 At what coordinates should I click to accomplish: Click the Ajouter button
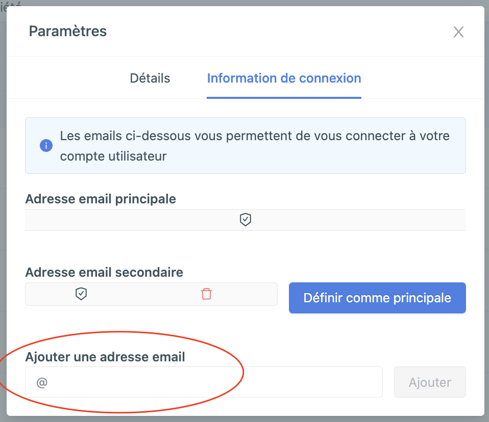[x=430, y=382]
